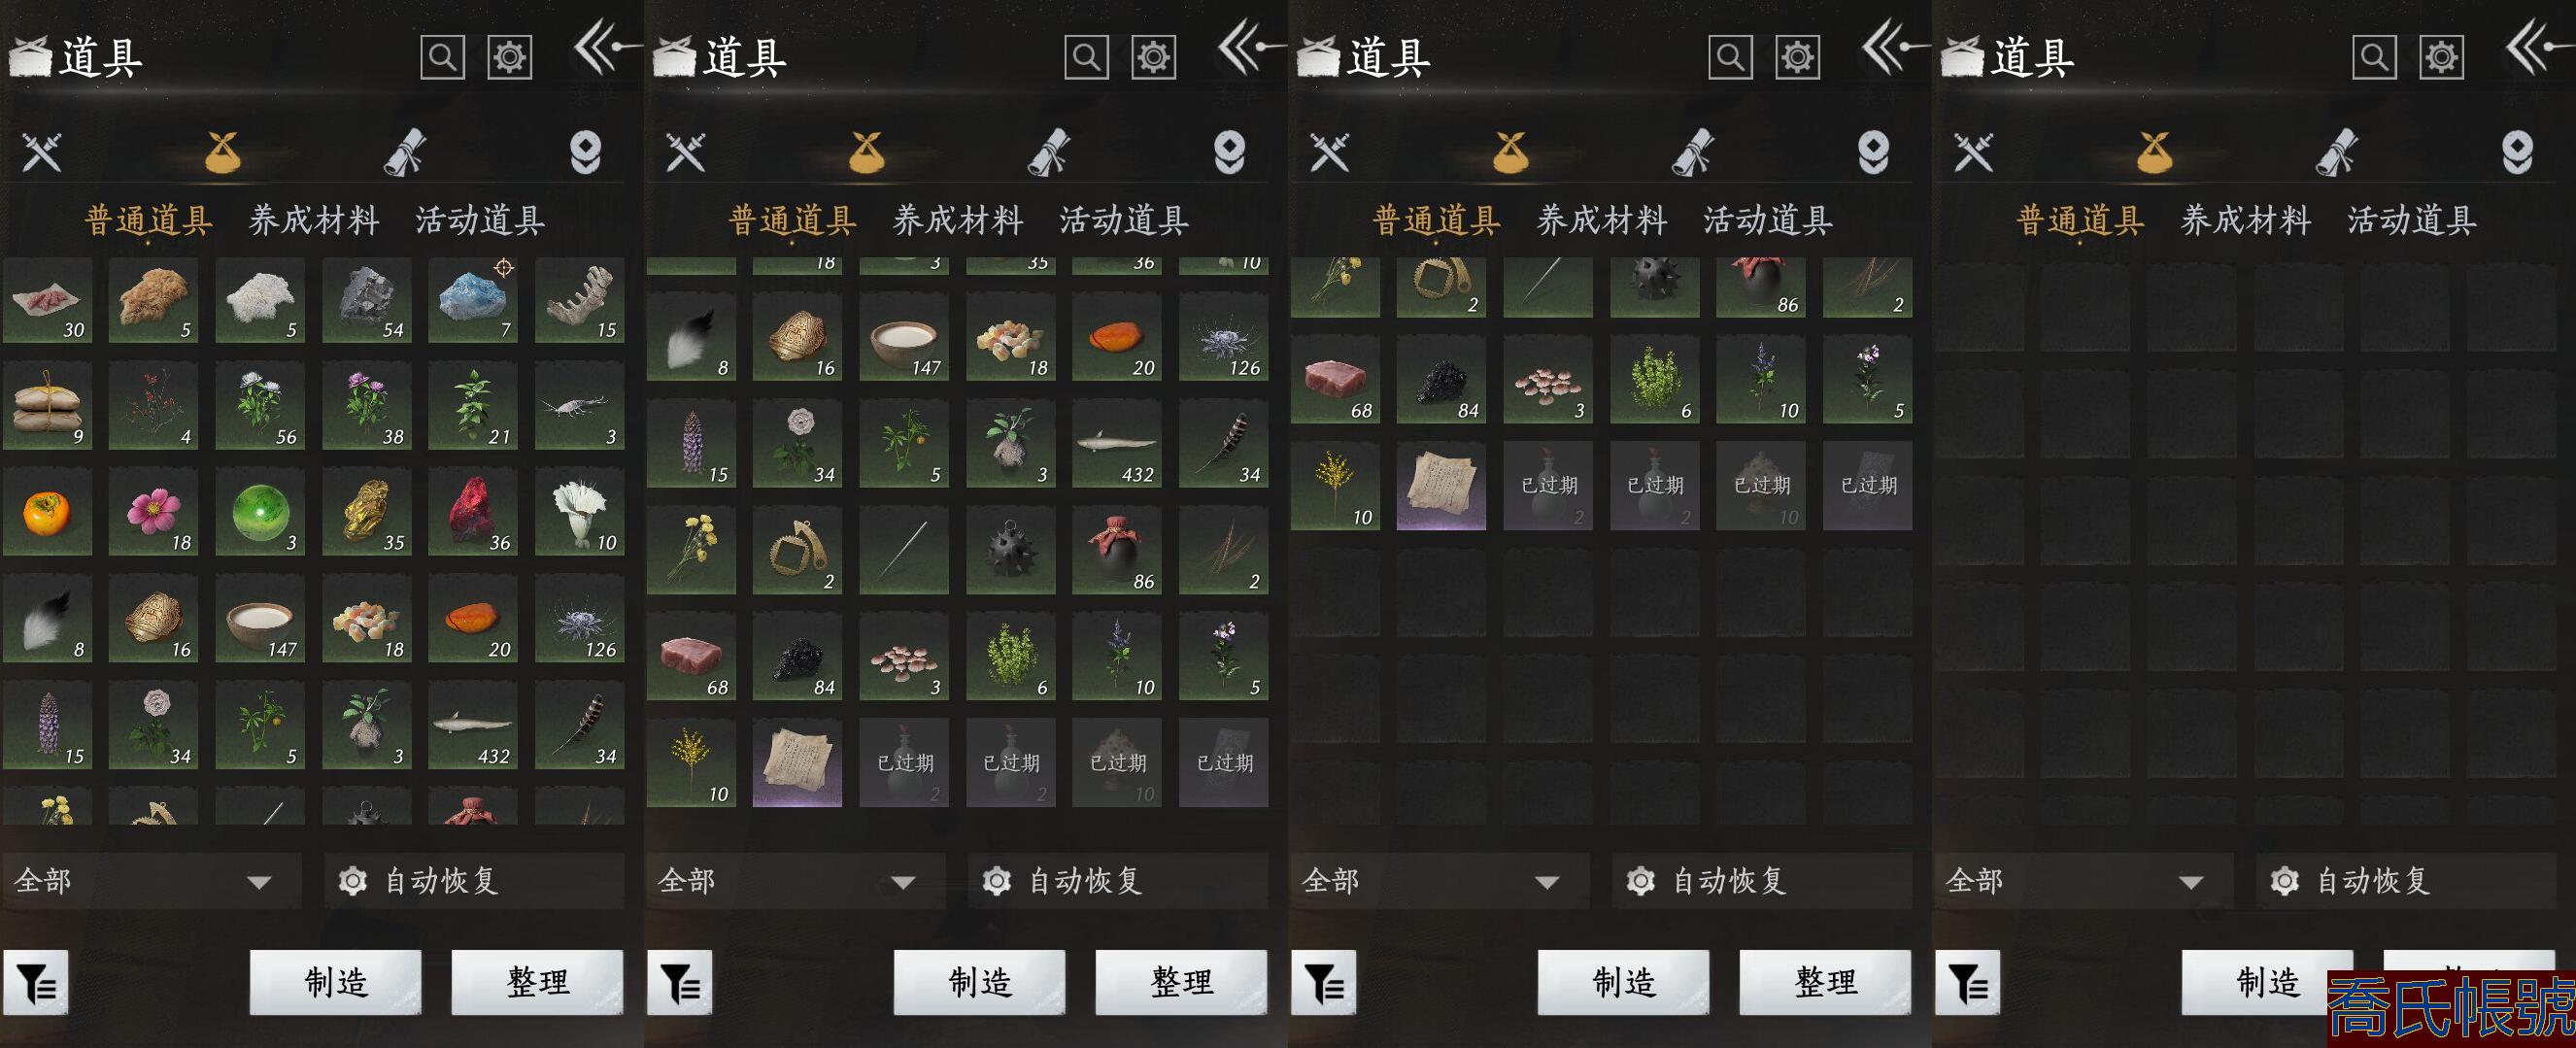Select the orange persimmon item
The width and height of the screenshot is (2576, 1048).
click(47, 513)
